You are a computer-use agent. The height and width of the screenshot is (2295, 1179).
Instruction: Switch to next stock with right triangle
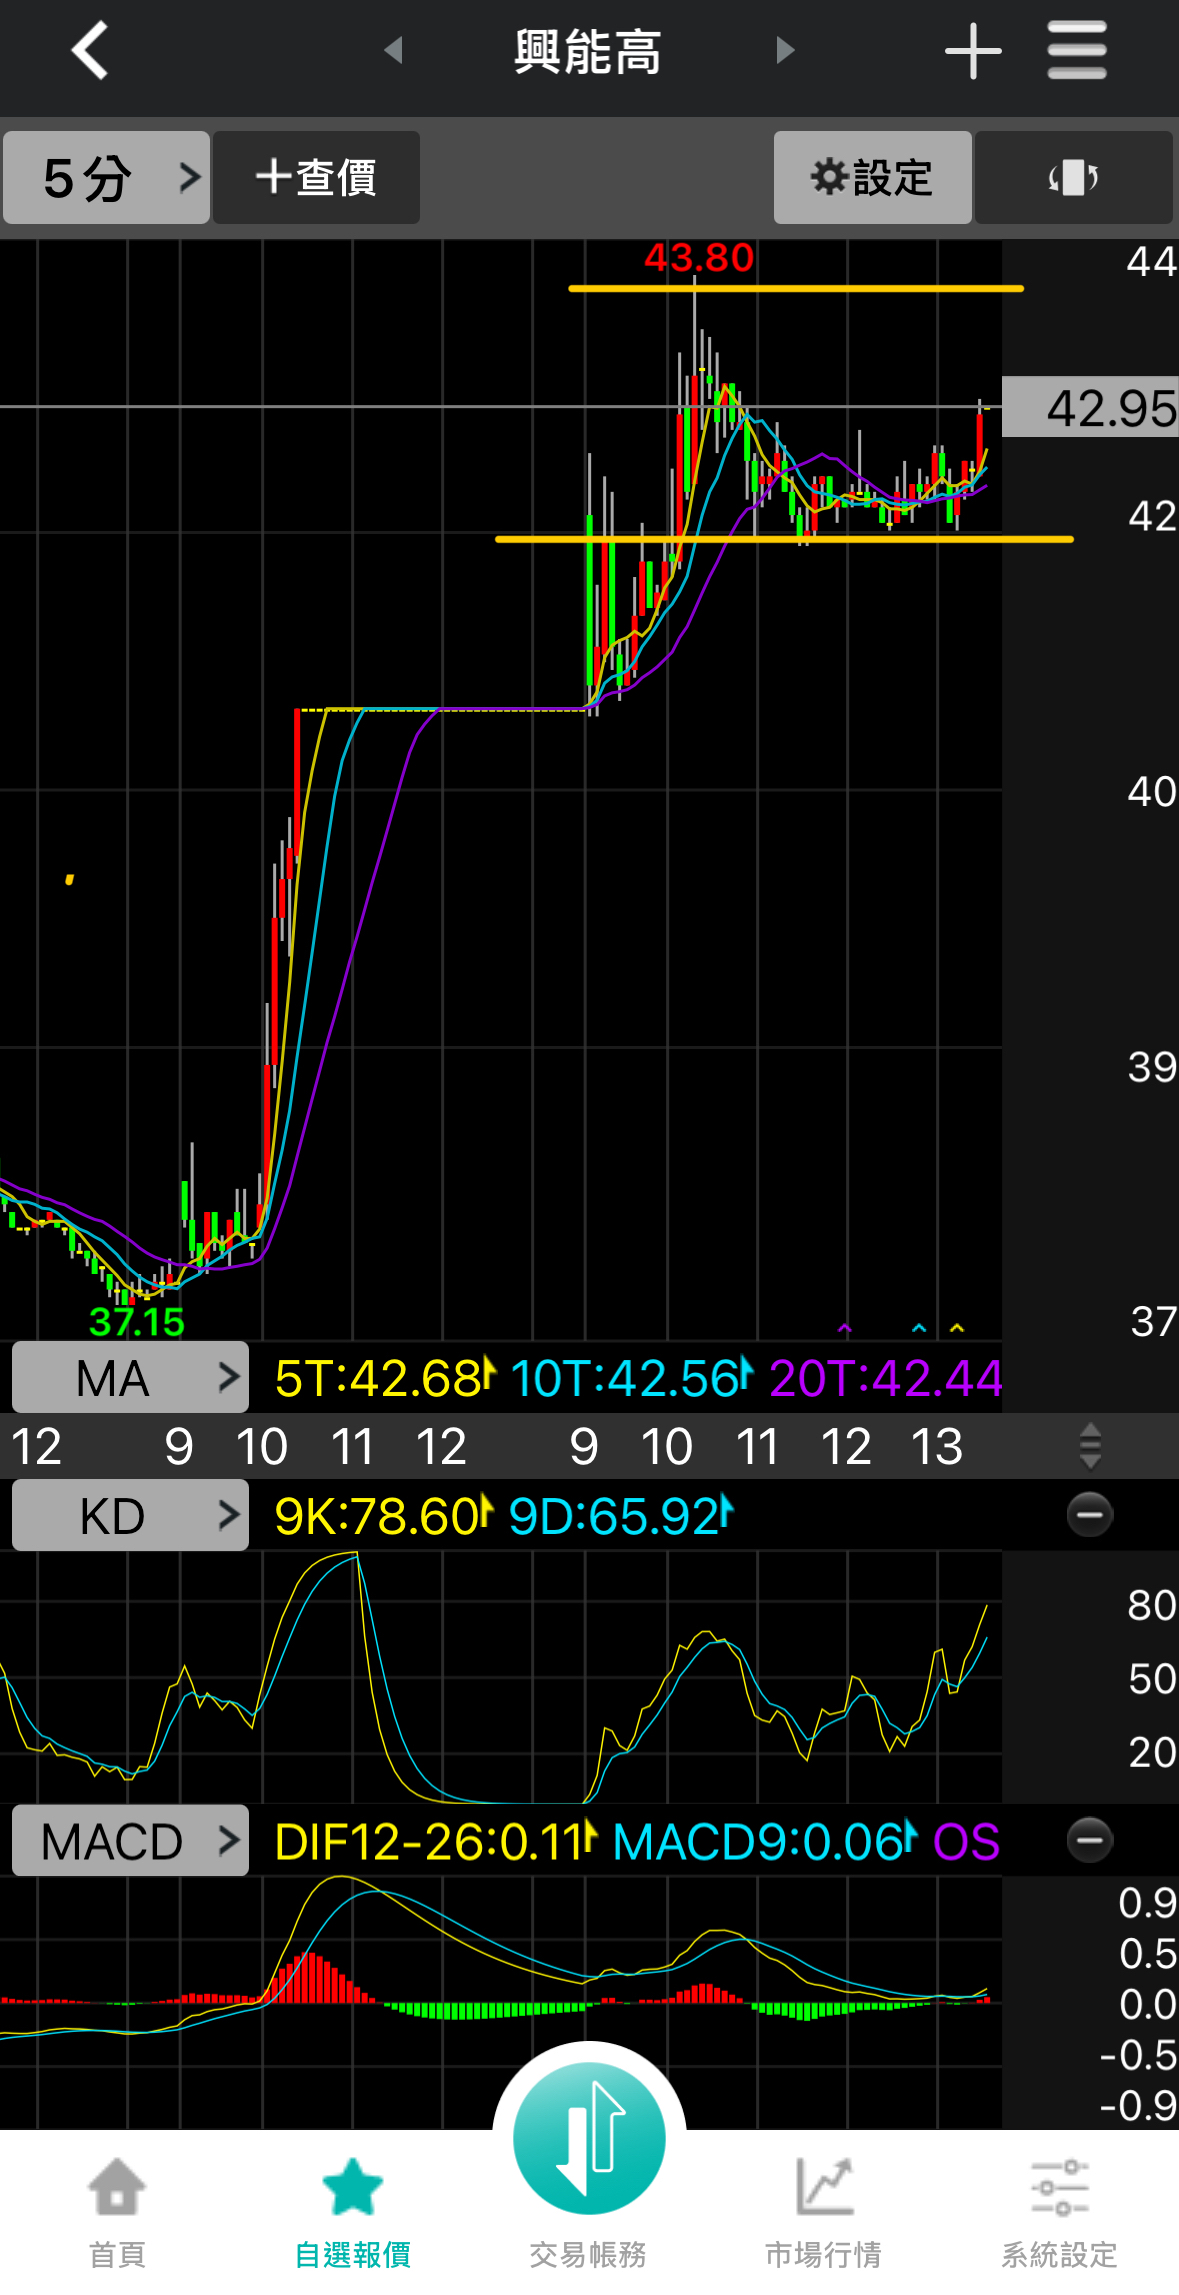[x=785, y=50]
